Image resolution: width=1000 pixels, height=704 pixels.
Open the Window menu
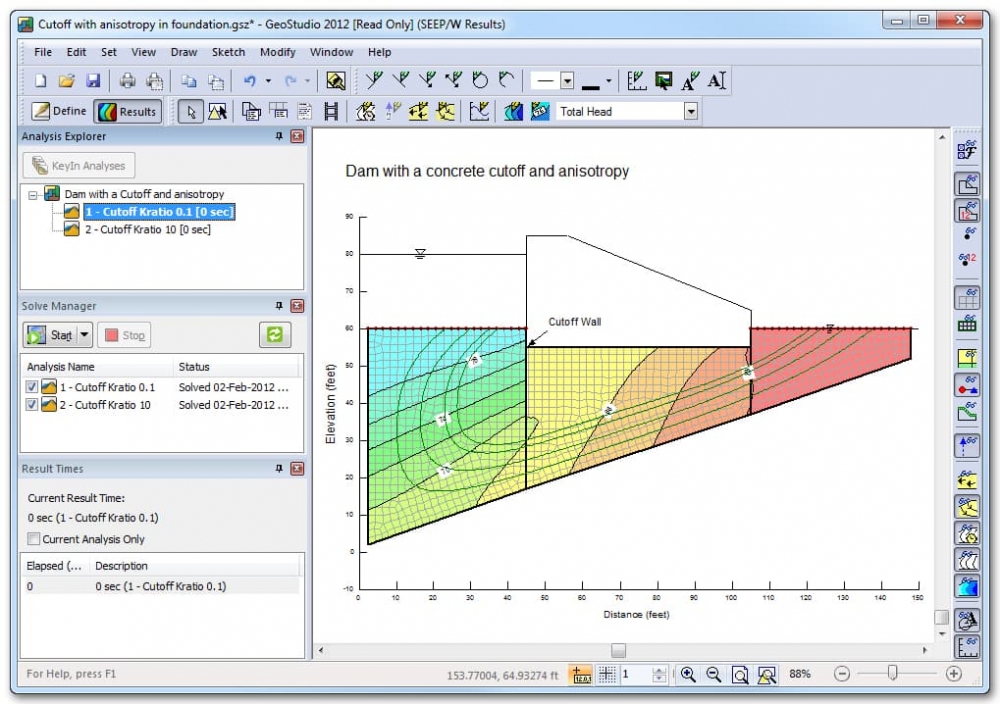(331, 52)
